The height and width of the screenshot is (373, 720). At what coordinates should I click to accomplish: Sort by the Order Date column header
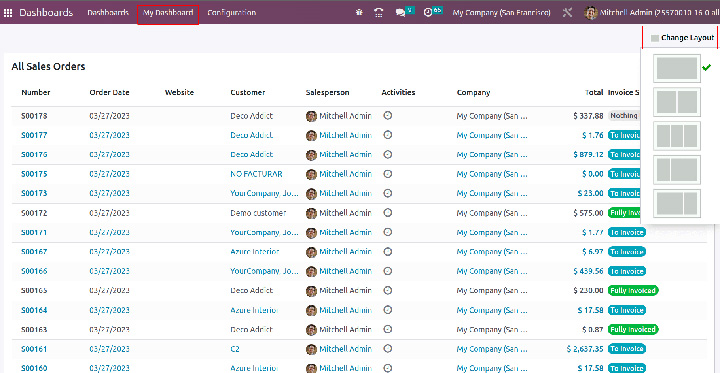[x=109, y=92]
